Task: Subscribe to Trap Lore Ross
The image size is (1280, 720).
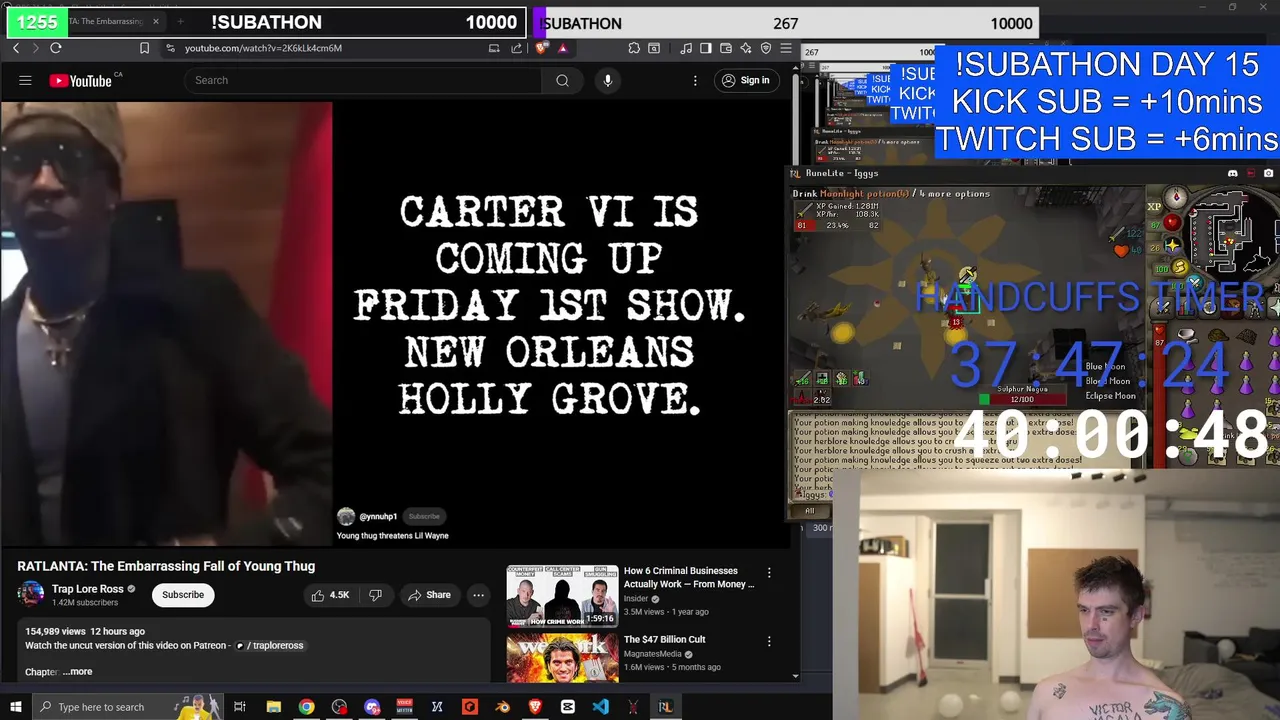Action: point(183,595)
